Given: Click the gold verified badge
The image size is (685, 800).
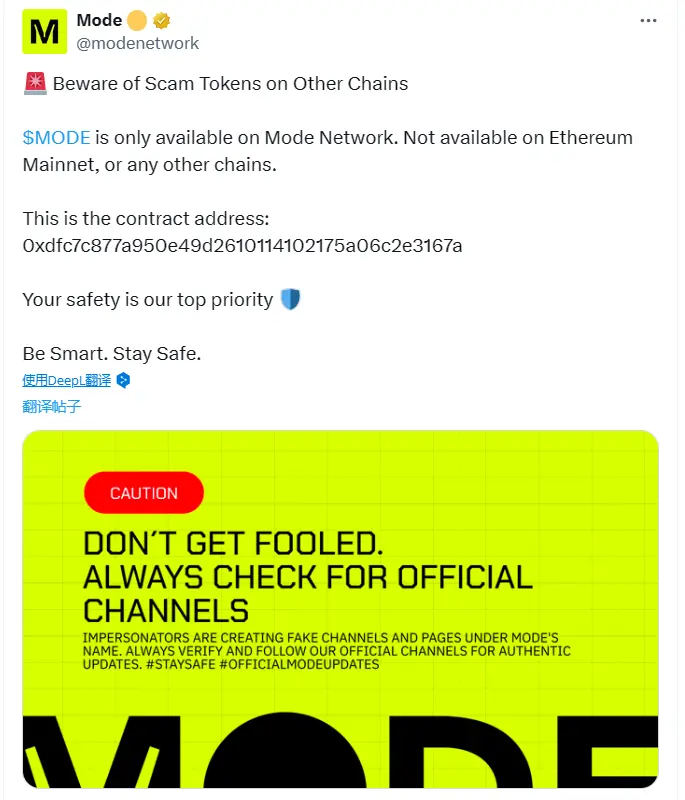Looking at the screenshot, I should click(160, 21).
